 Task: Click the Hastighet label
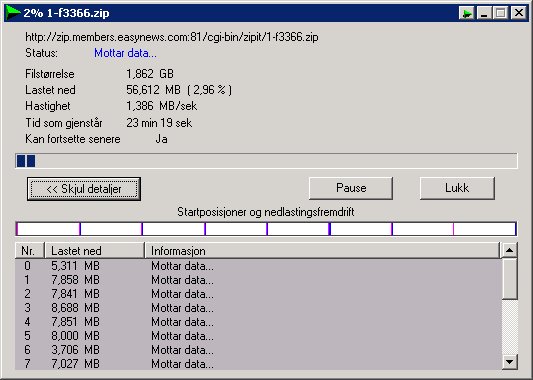48,106
